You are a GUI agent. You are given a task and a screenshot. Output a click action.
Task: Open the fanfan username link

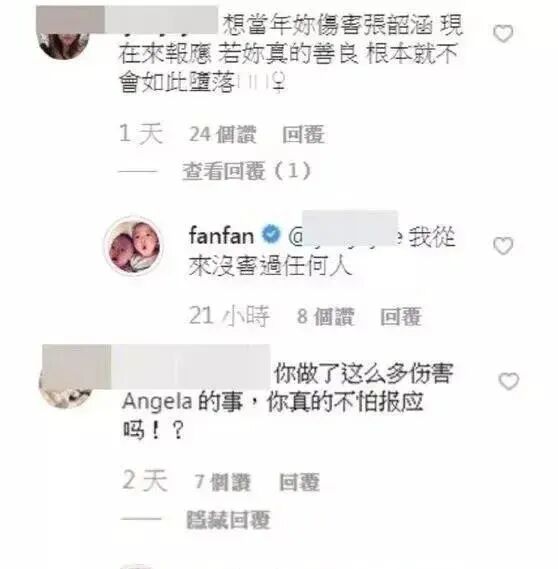[x=221, y=235]
